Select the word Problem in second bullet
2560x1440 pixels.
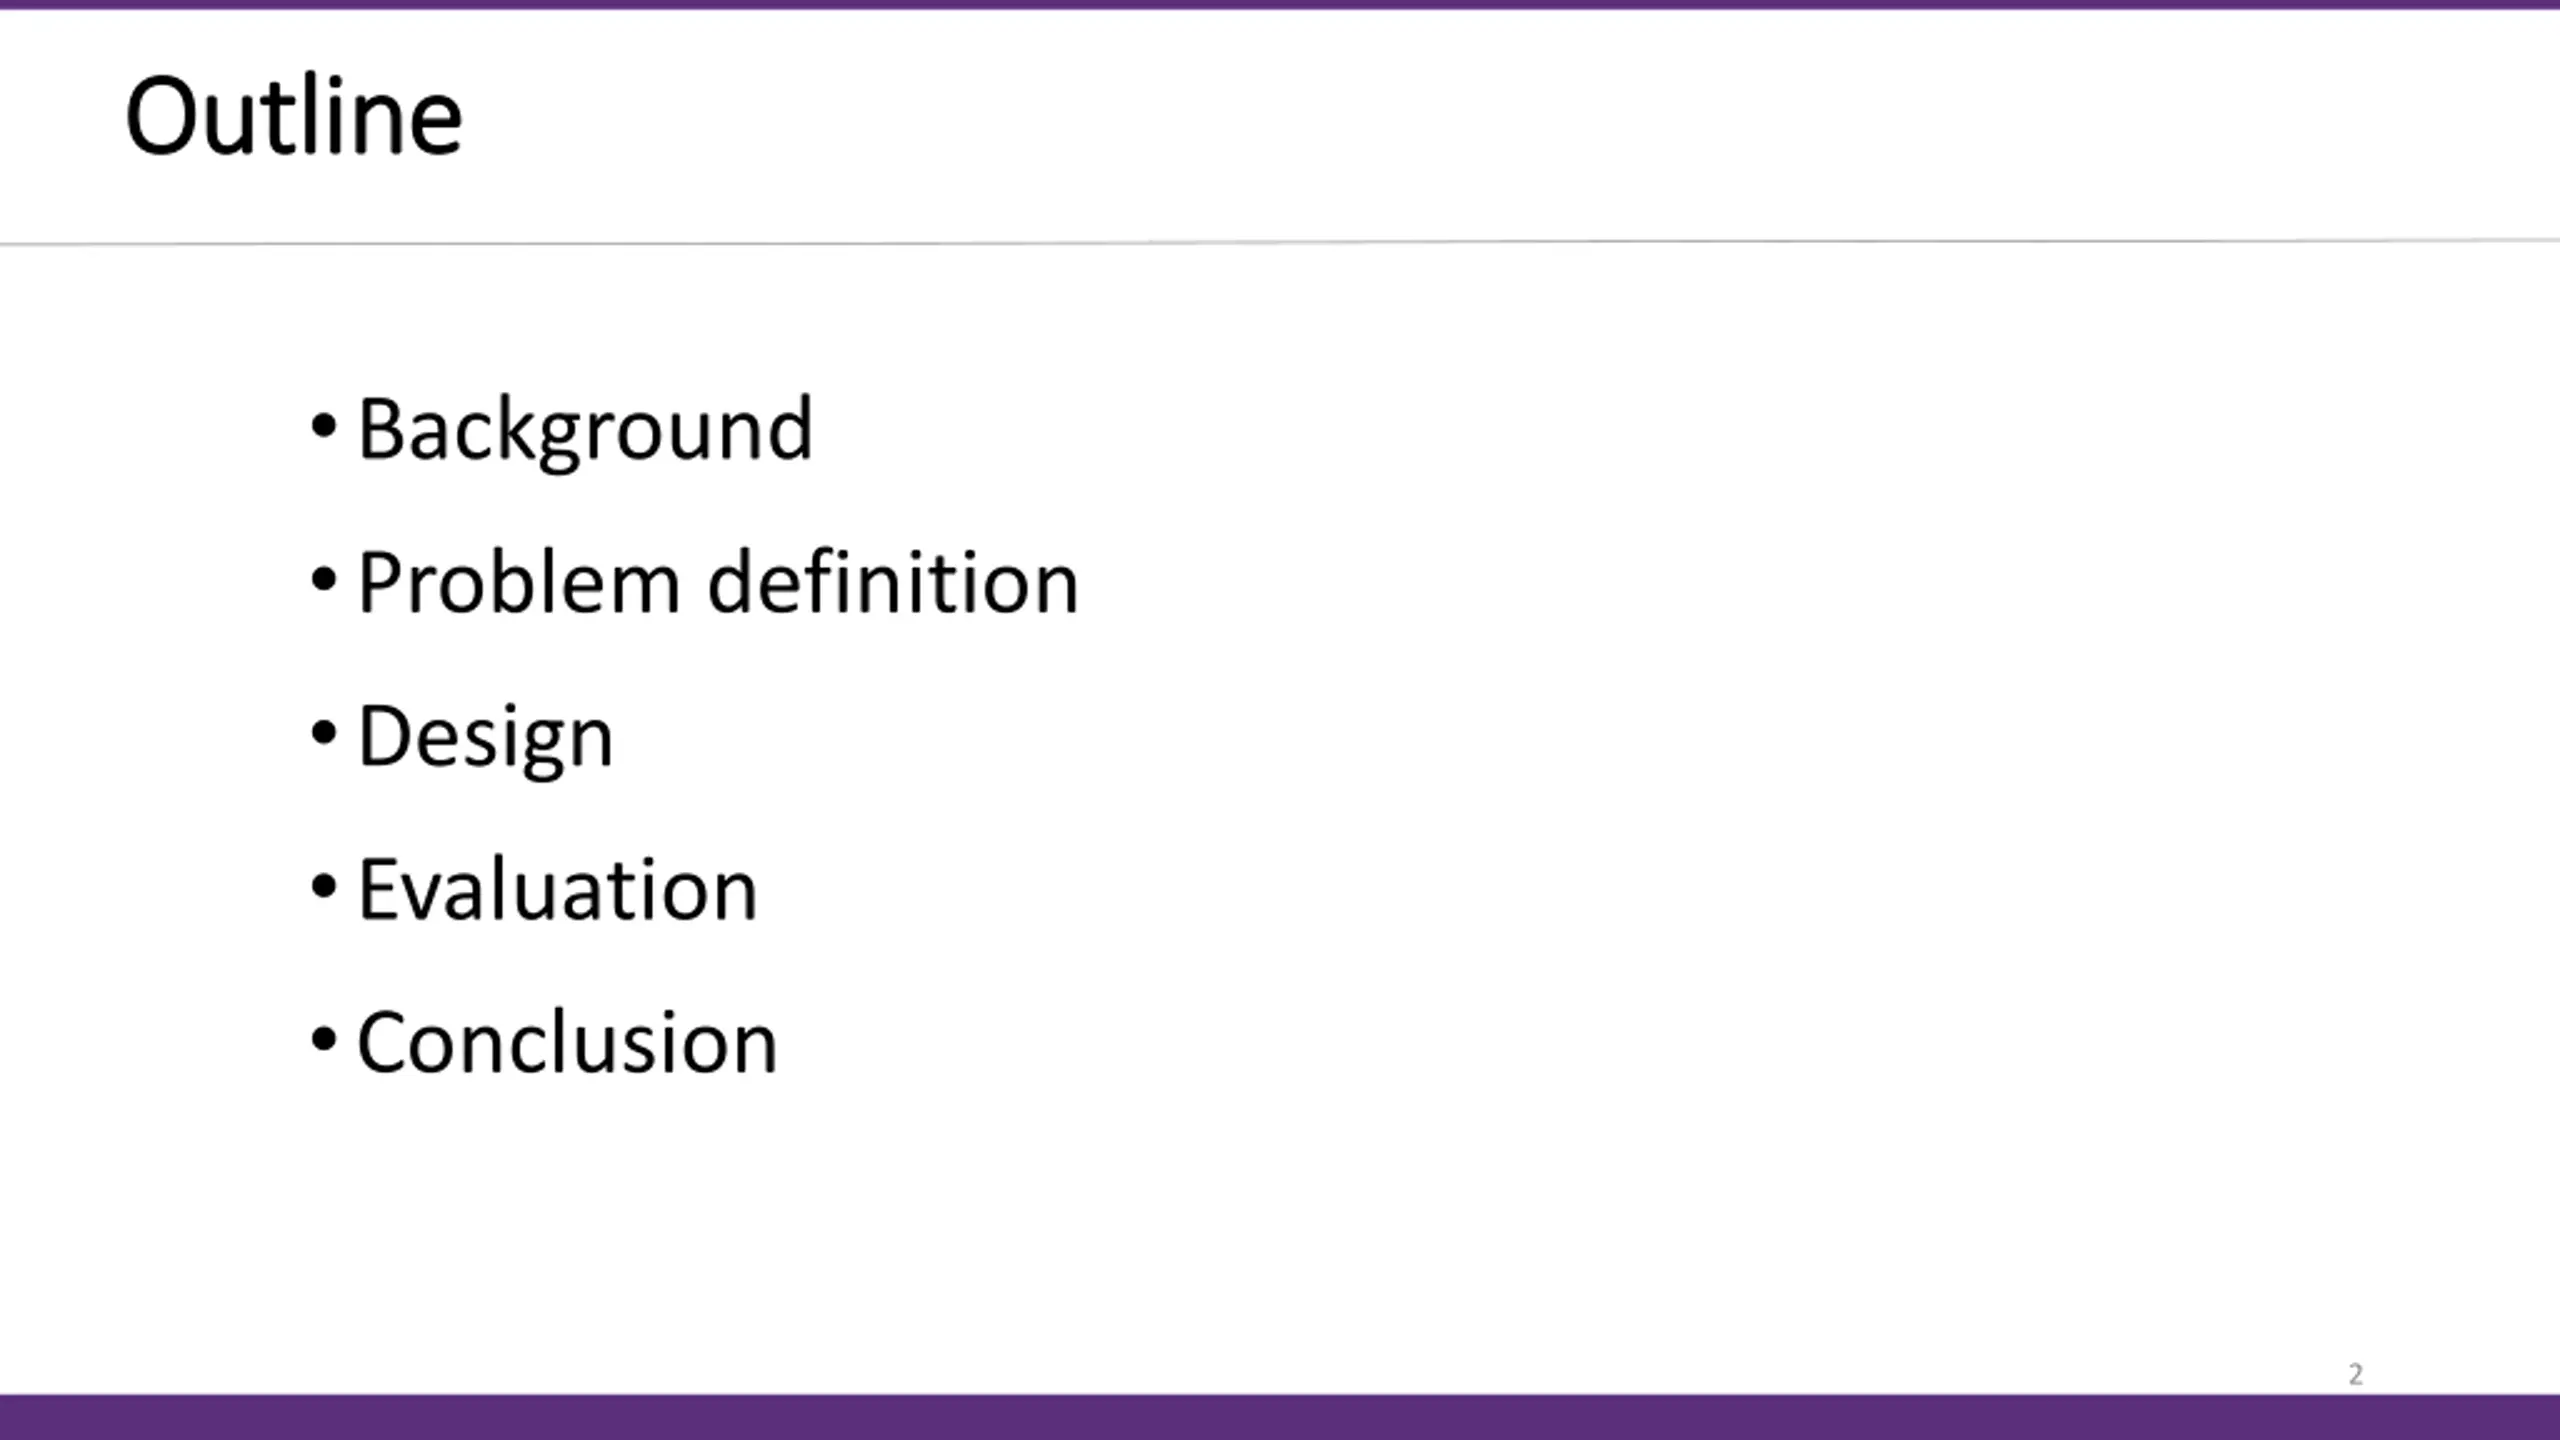[519, 583]
